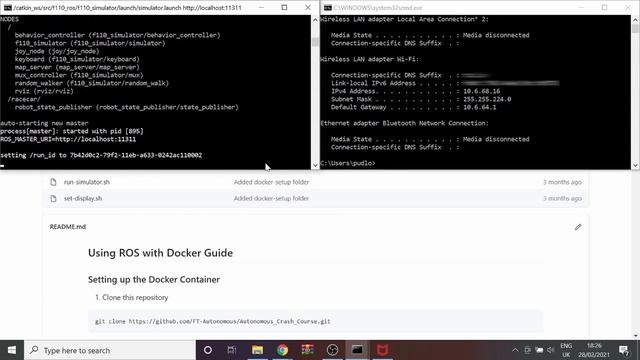The image size is (640, 360).
Task: Click the battery icon in the system tray
Action: tap(539, 350)
